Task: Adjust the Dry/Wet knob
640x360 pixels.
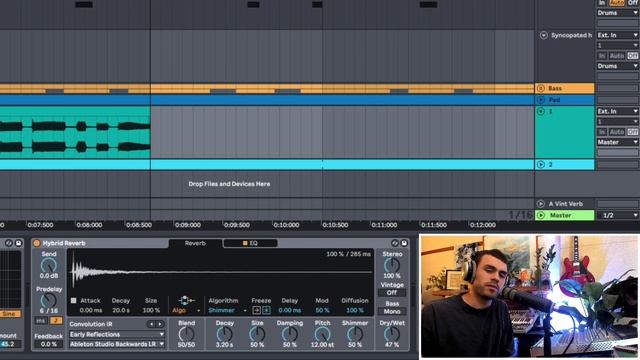Action: pyautogui.click(x=392, y=334)
